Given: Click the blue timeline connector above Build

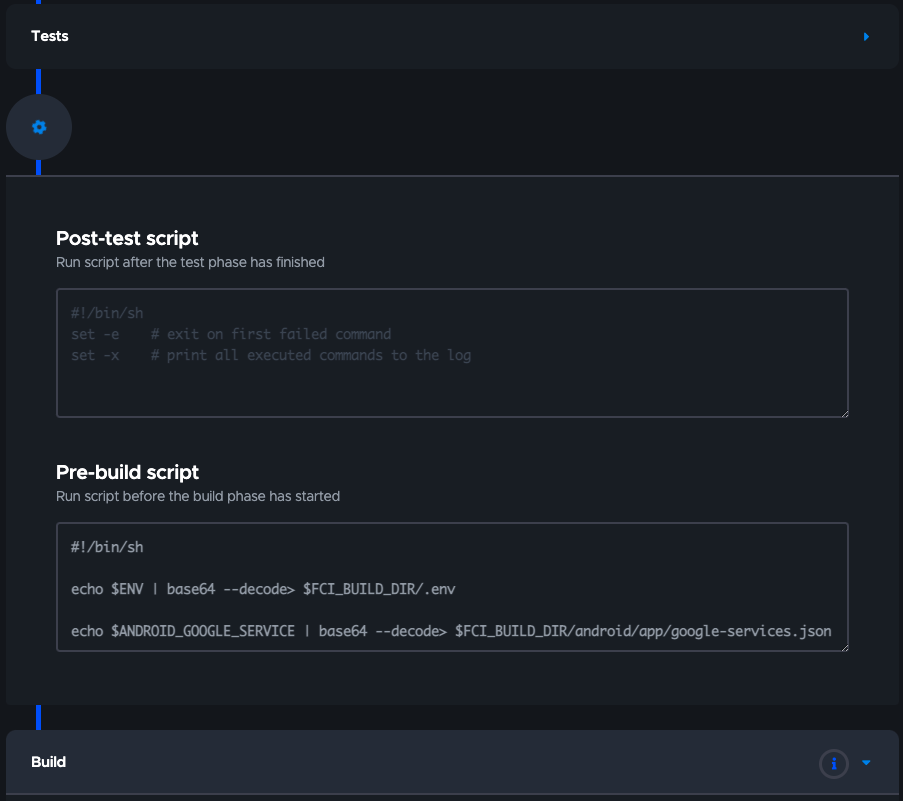Looking at the screenshot, I should click(x=39, y=717).
